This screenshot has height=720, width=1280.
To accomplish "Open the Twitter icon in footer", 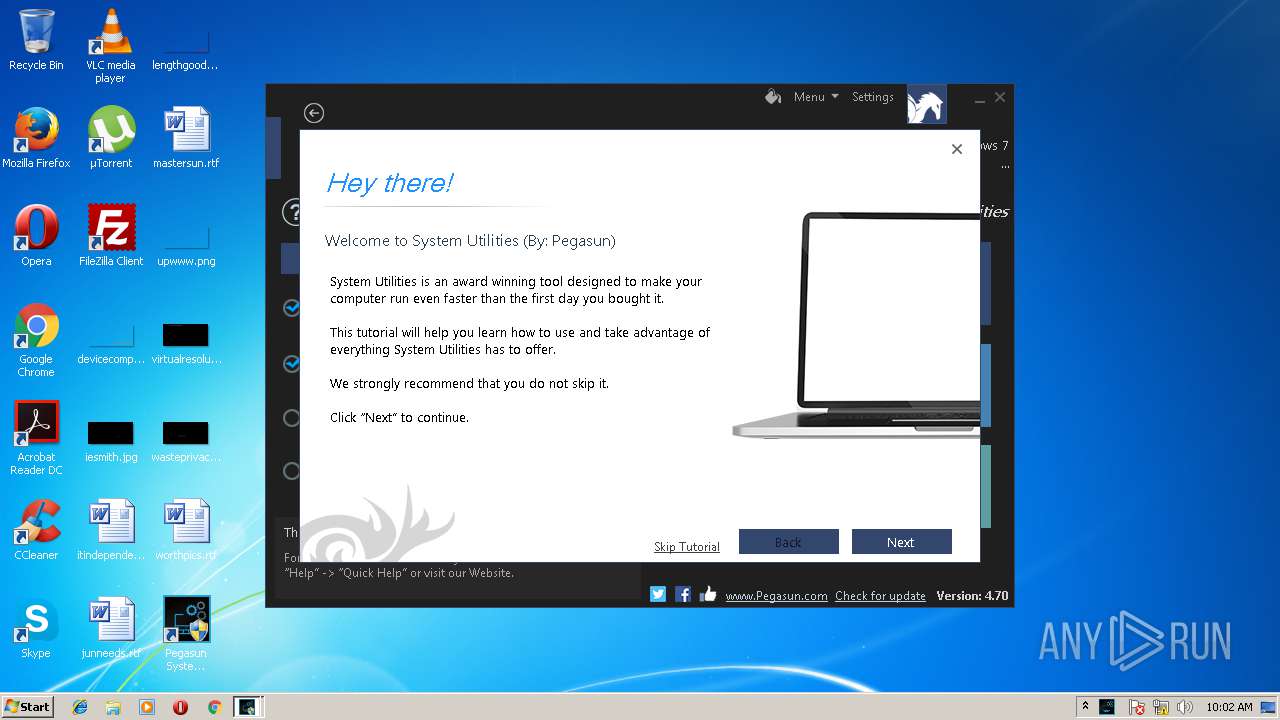I will [x=658, y=594].
